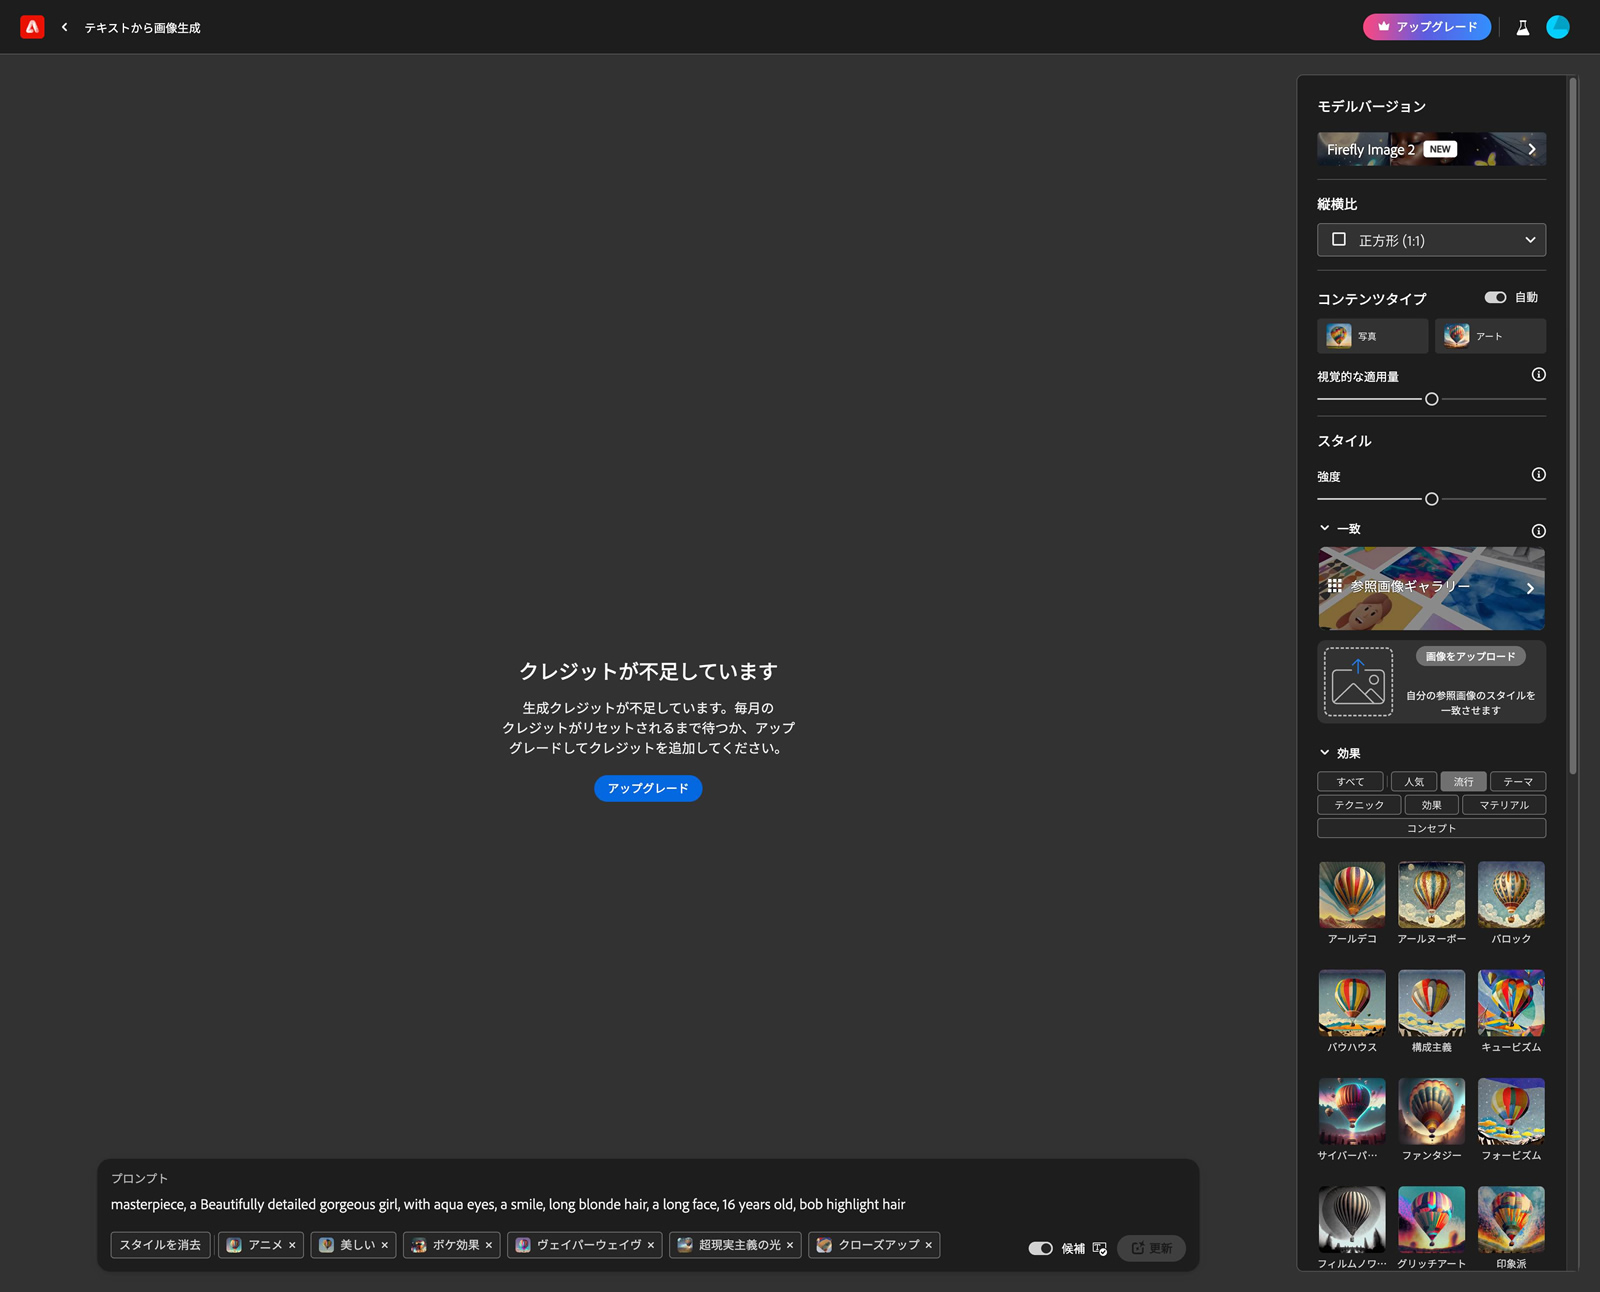Screen dimensions: 1600x1292
Task: Apply the アールデコ style thumbnail
Action: click(x=1352, y=895)
